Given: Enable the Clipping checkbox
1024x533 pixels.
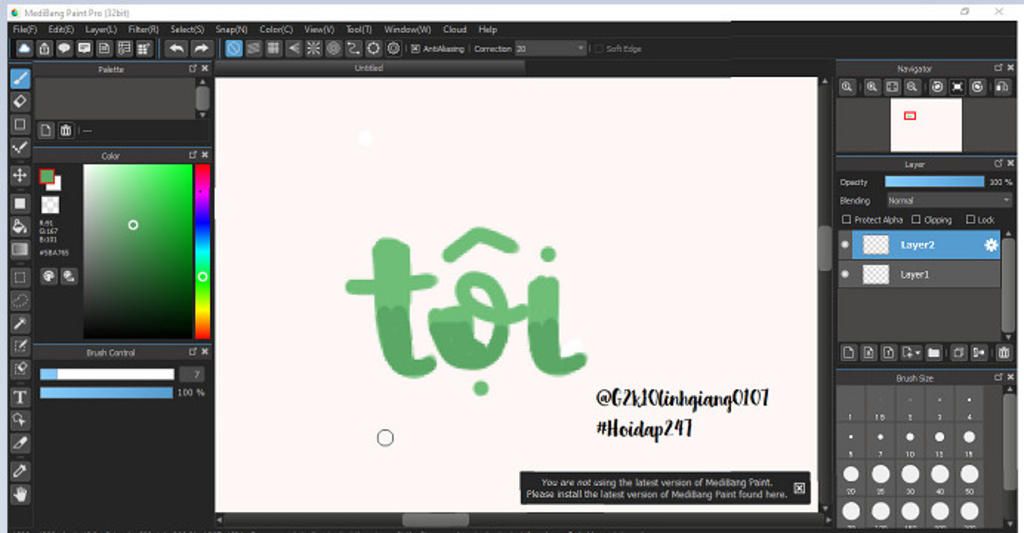Looking at the screenshot, I should 916,219.
